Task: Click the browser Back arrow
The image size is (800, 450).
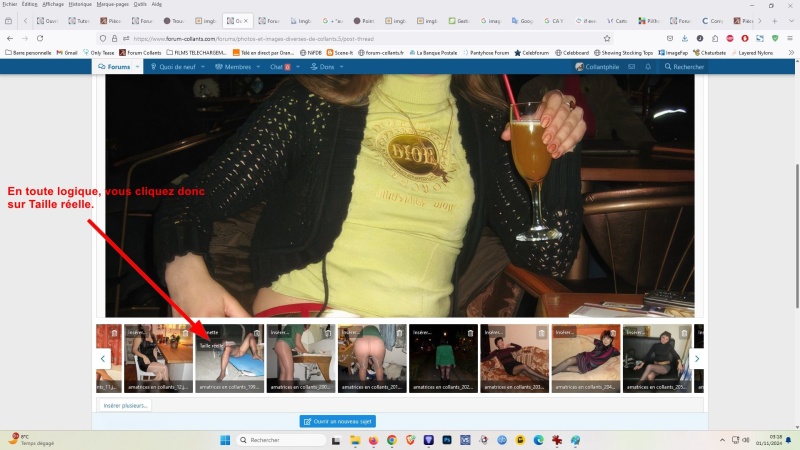Action: 10,38
